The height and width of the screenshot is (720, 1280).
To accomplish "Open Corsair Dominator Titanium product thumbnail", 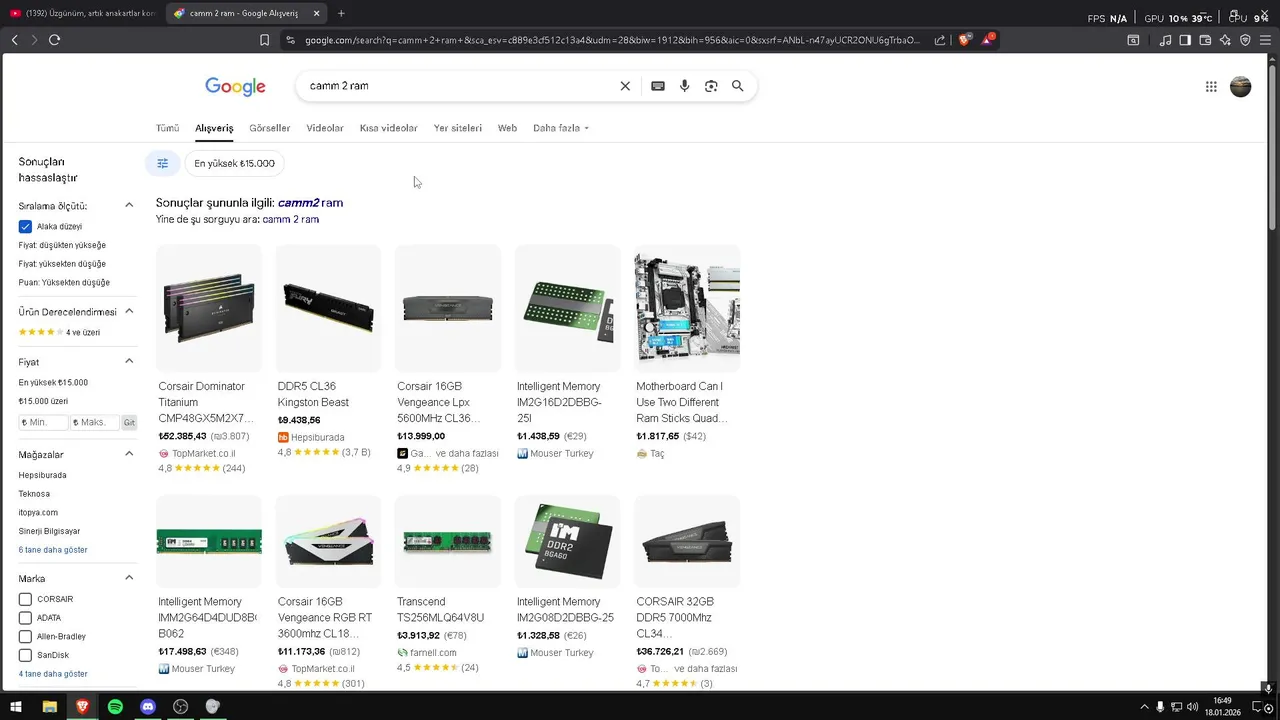I will pos(208,308).
